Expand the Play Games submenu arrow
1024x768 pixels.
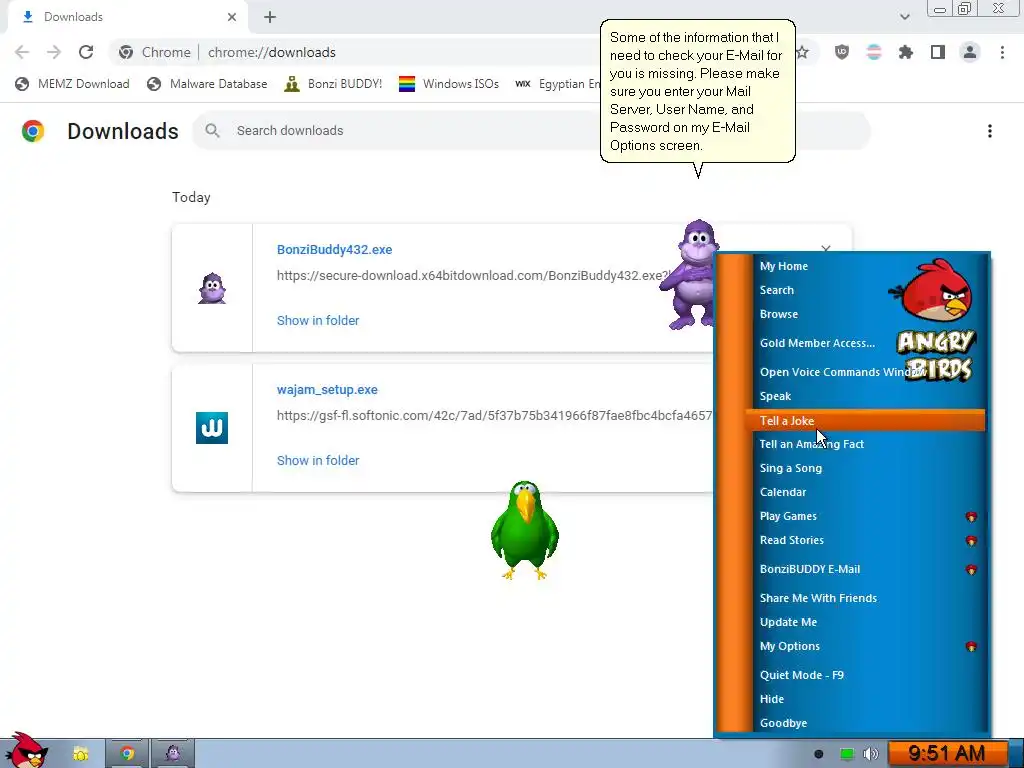click(x=971, y=517)
